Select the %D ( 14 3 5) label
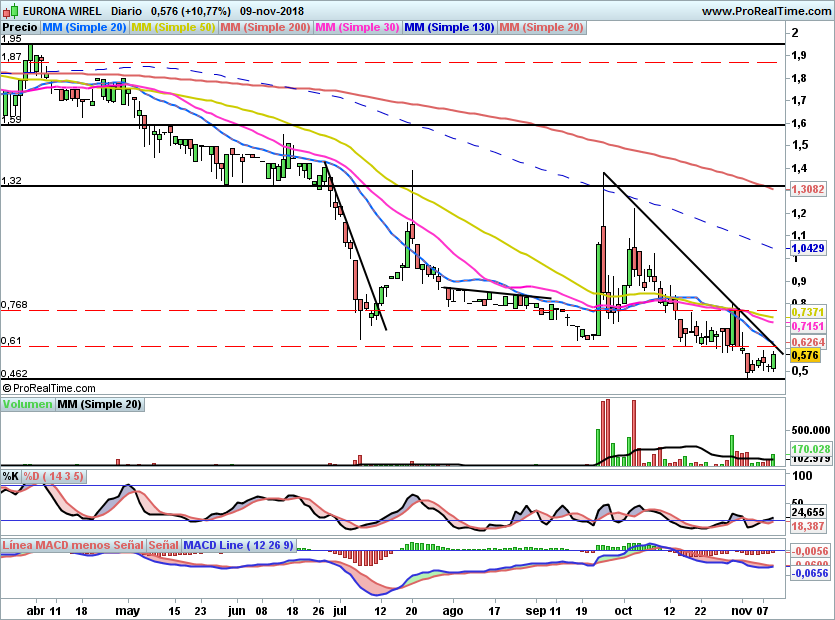835x620 pixels. (x=53, y=476)
